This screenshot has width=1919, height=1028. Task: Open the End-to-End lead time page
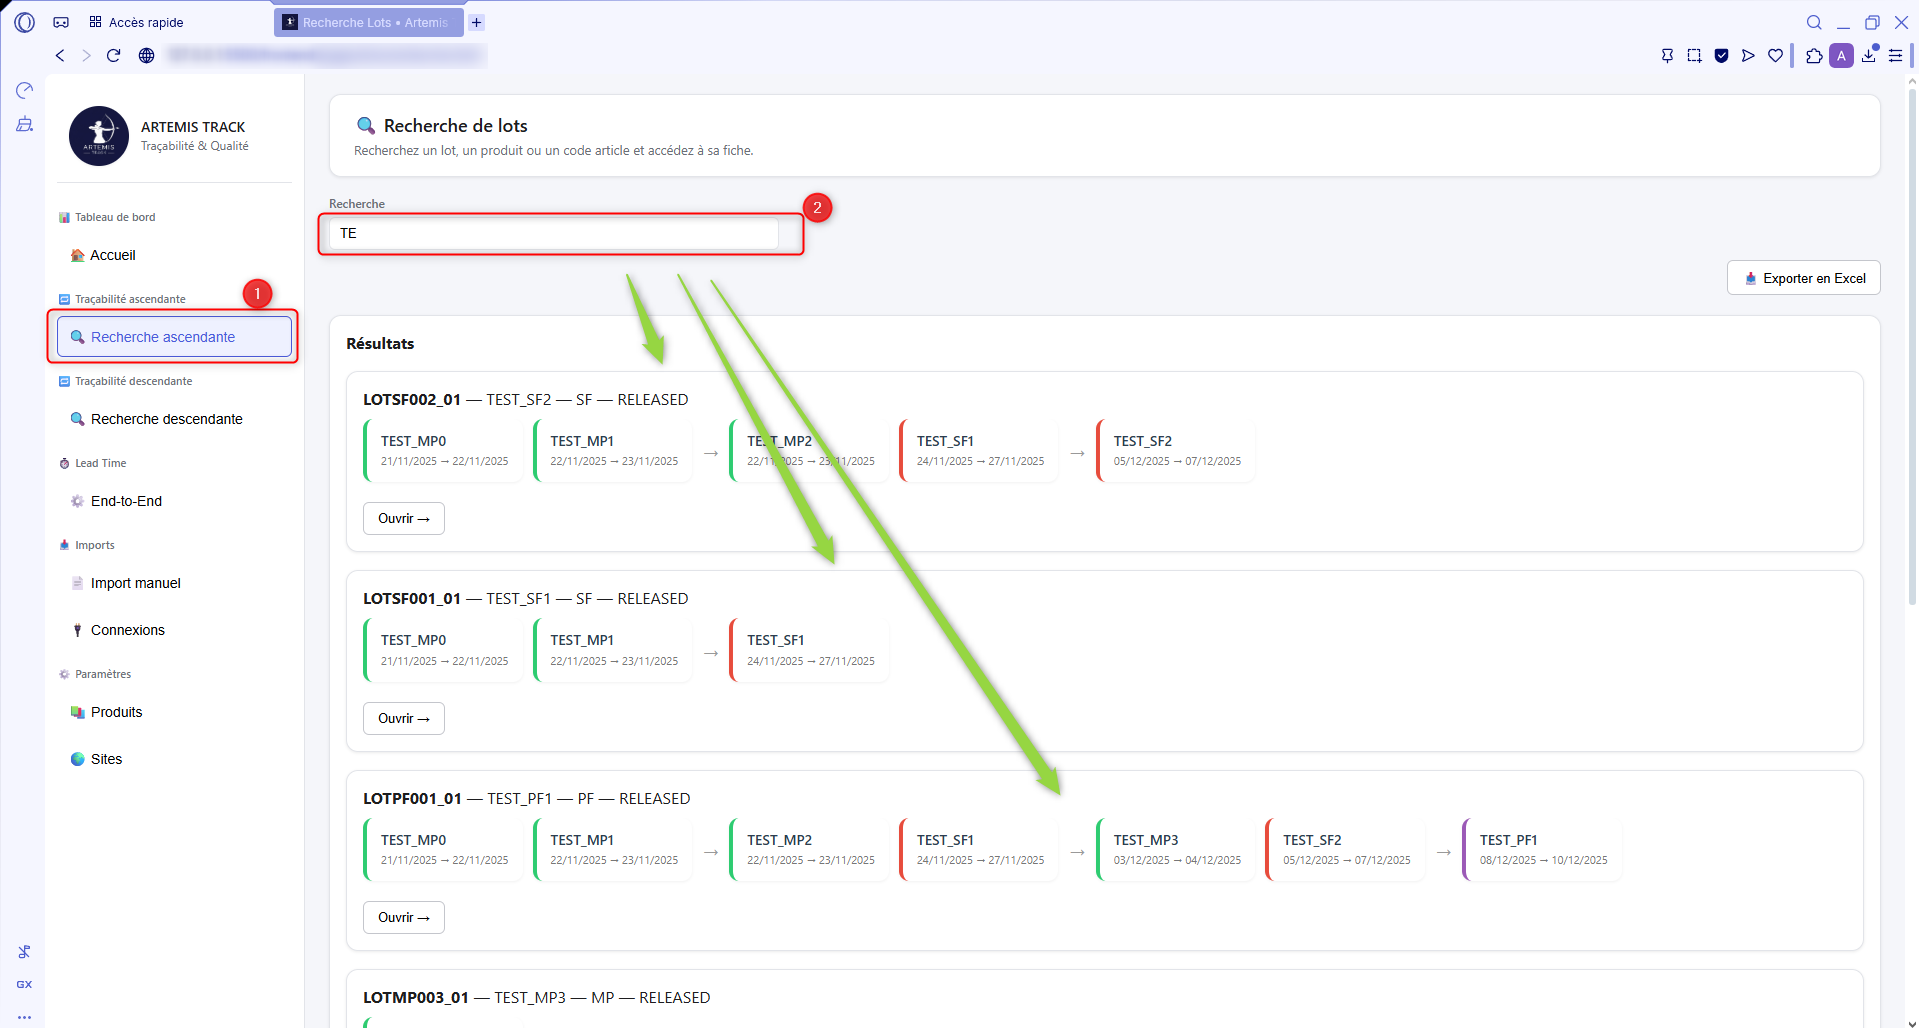(x=126, y=501)
